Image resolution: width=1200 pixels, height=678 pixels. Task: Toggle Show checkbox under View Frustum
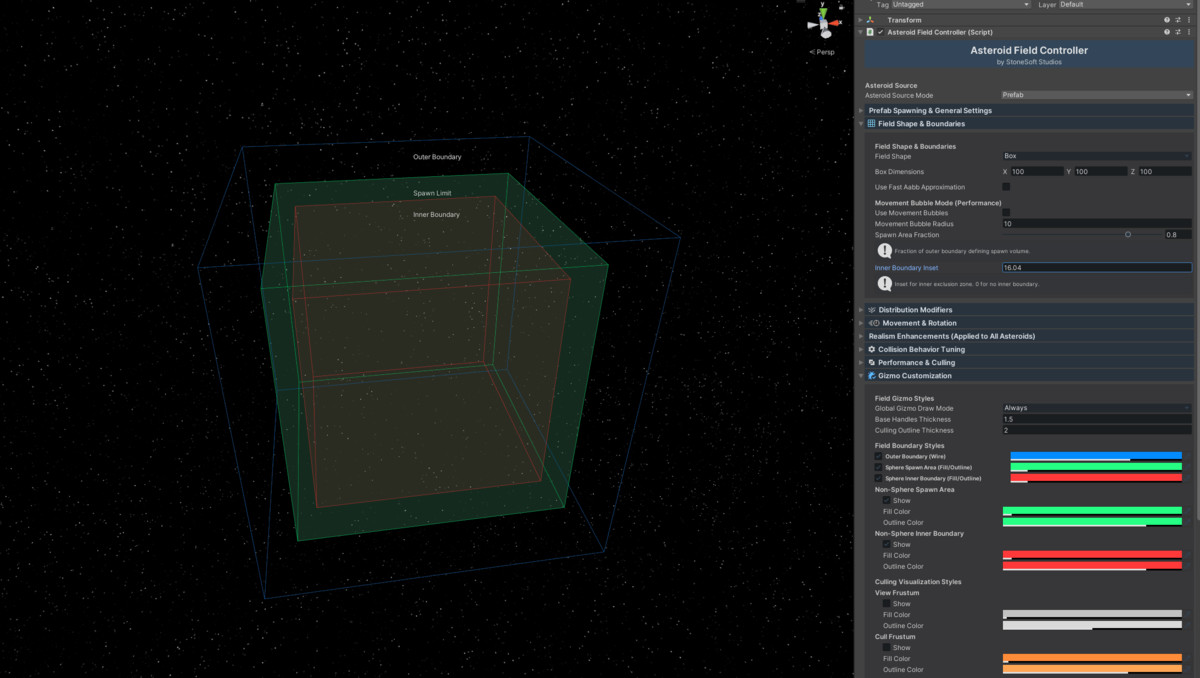(x=886, y=604)
